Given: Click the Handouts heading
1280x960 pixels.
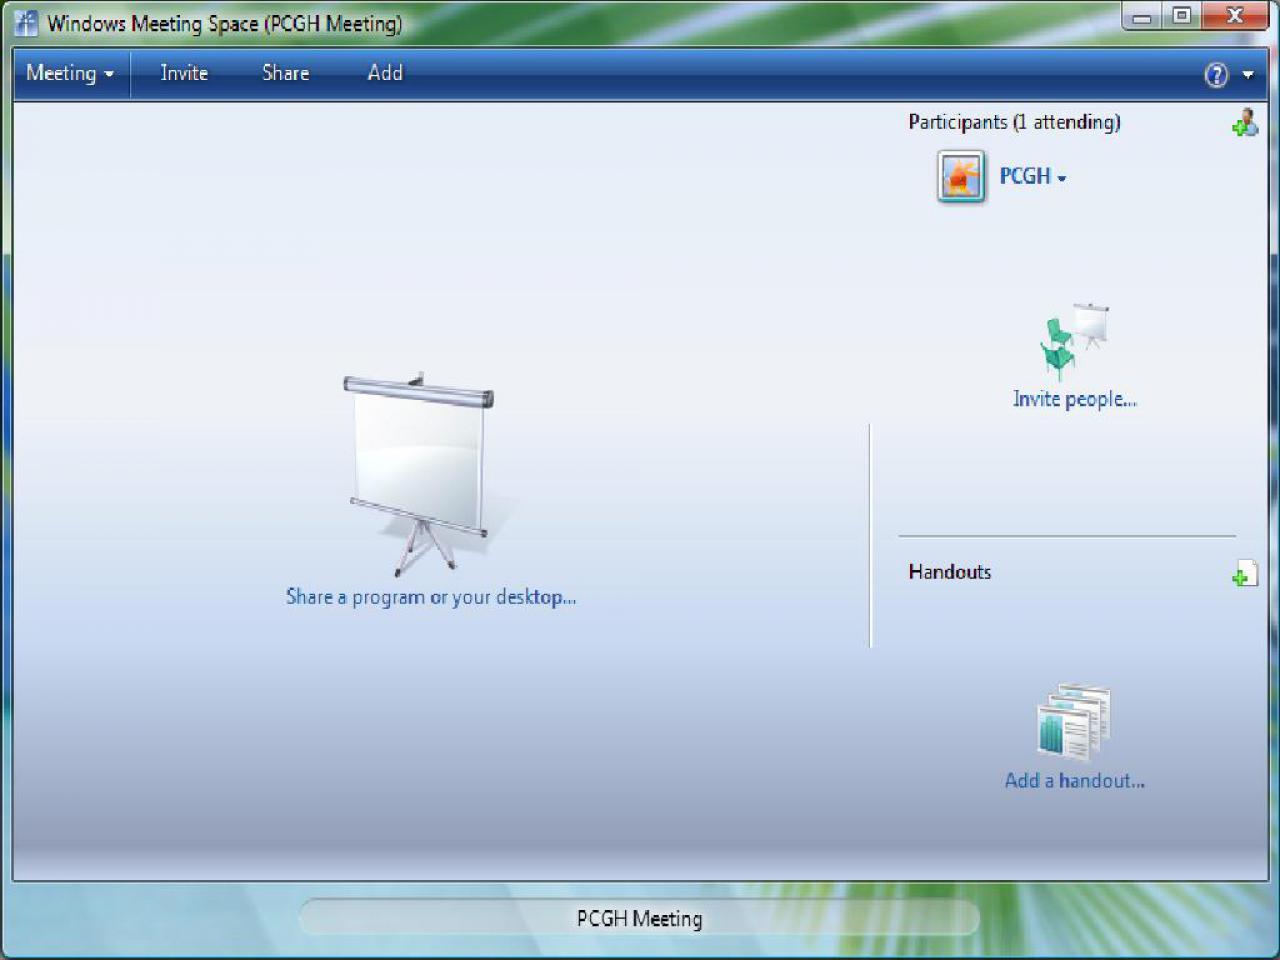Looking at the screenshot, I should coord(950,572).
